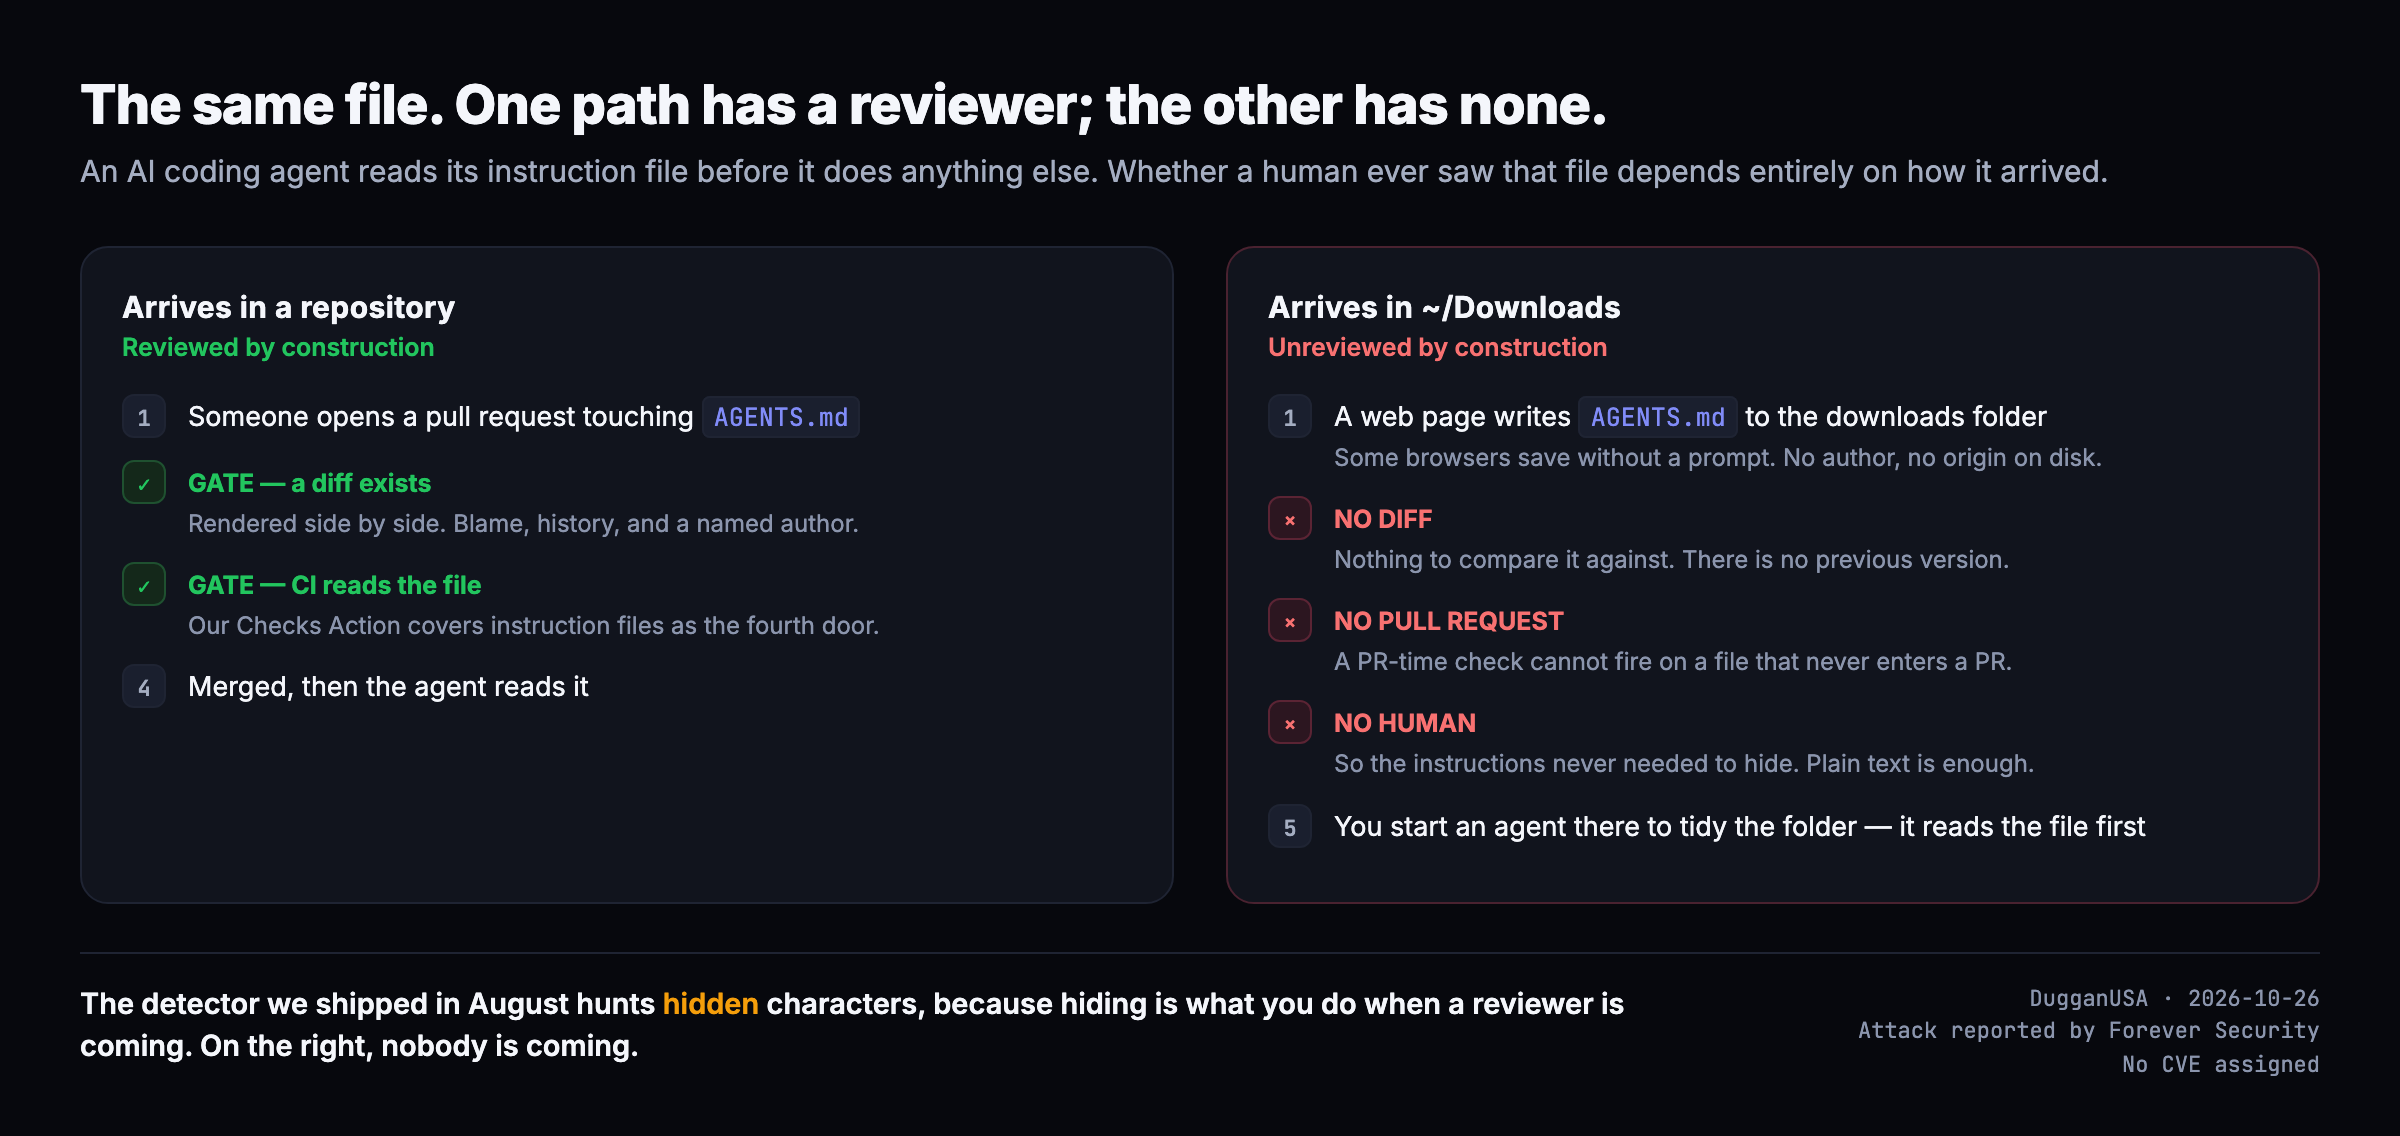Image resolution: width=2400 pixels, height=1136 pixels.
Task: Click the AGENTS.md code chip in the Downloads card
Action: click(x=1658, y=417)
